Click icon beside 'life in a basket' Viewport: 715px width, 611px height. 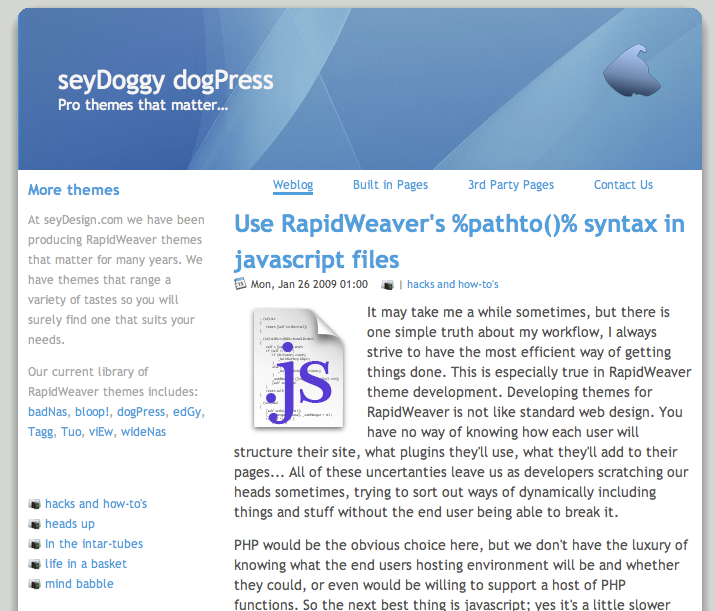[35, 564]
